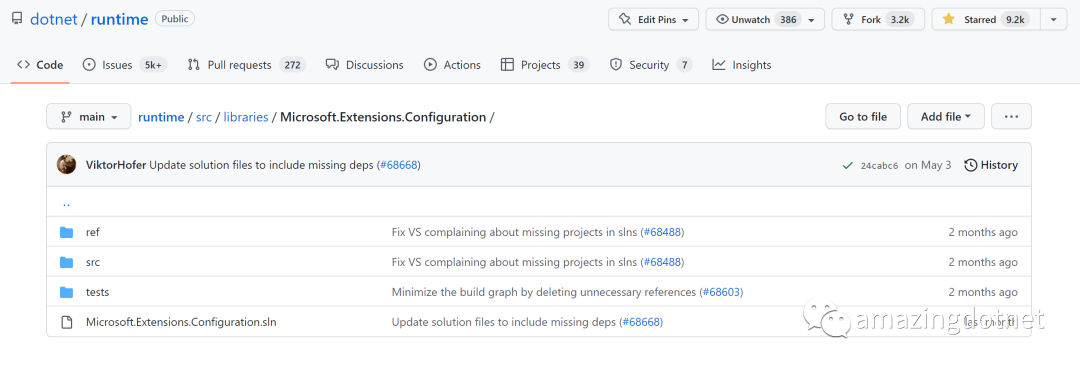Open tests row commit message about build graph

click(x=544, y=292)
